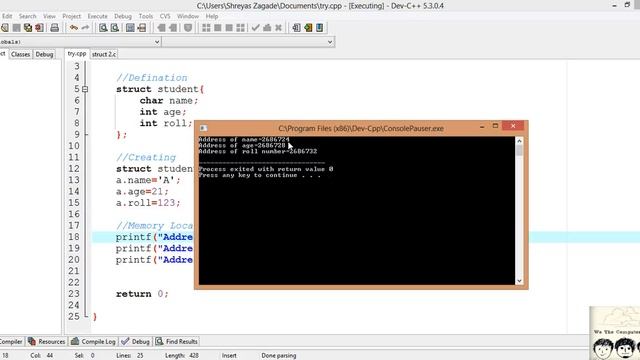
Task: Click the Find magnifier toolbar icon
Action: [x=103, y=28]
